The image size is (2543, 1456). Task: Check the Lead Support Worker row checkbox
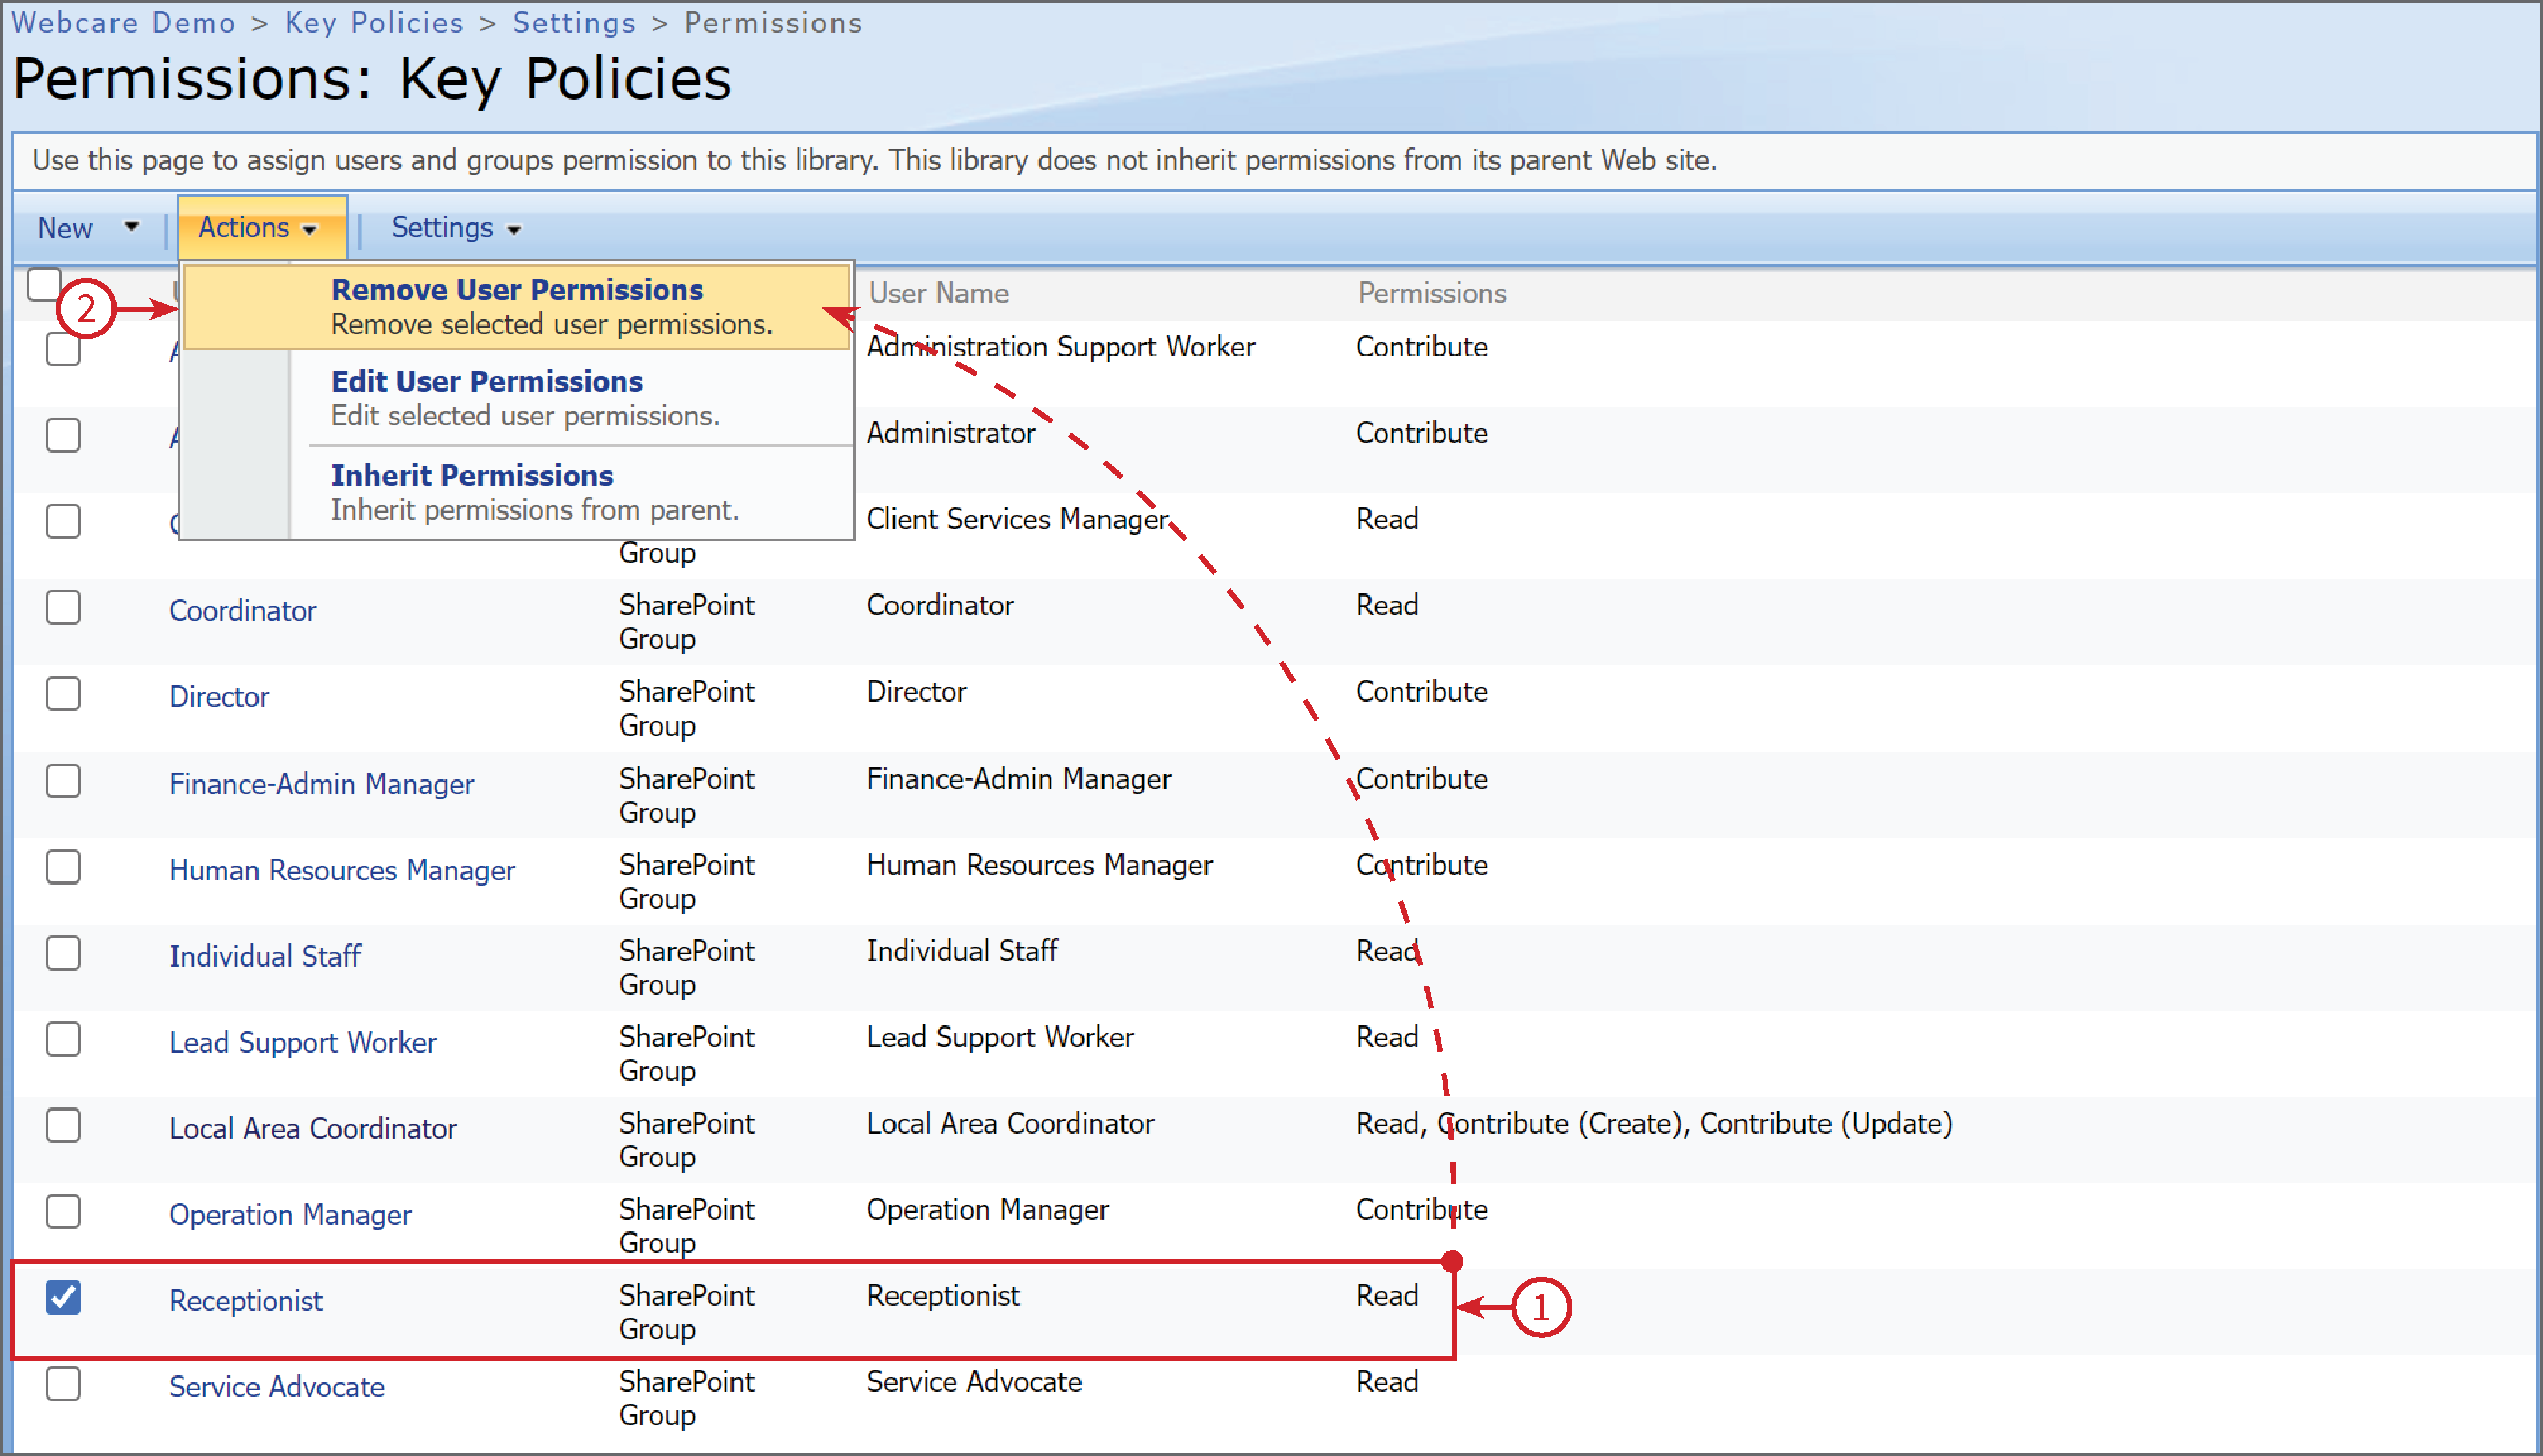[63, 1039]
